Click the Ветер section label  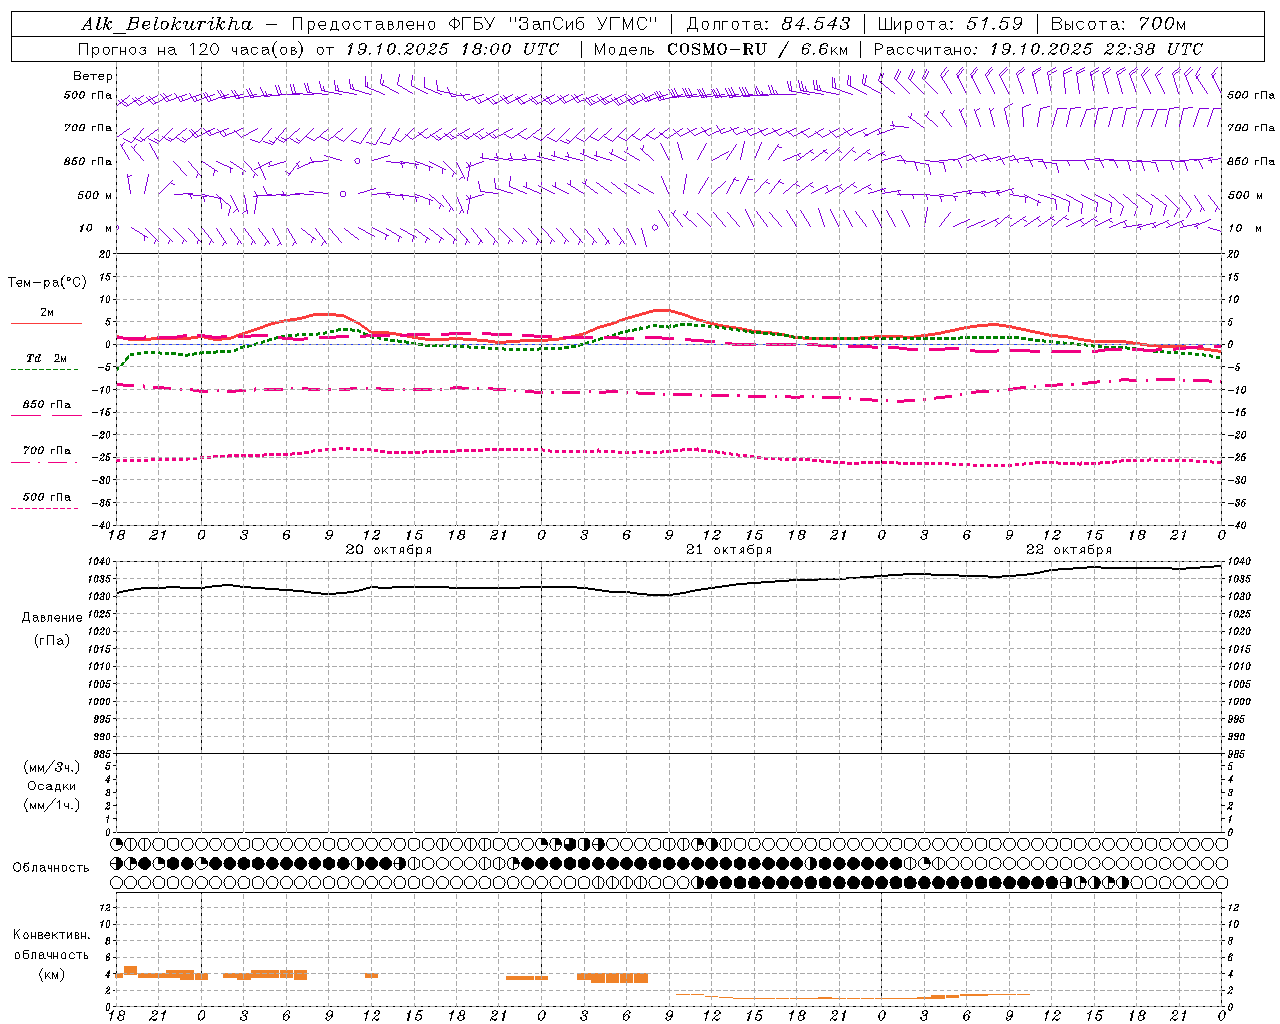(x=92, y=76)
